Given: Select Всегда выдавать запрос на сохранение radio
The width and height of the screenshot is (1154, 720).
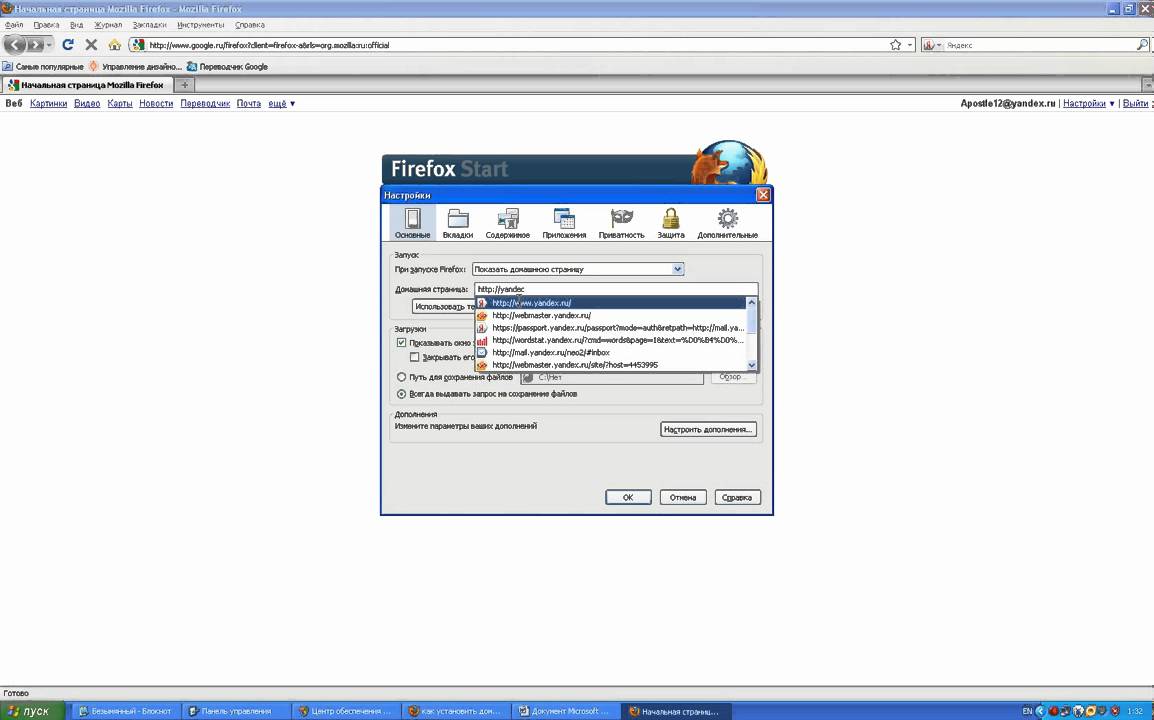Looking at the screenshot, I should pos(402,394).
